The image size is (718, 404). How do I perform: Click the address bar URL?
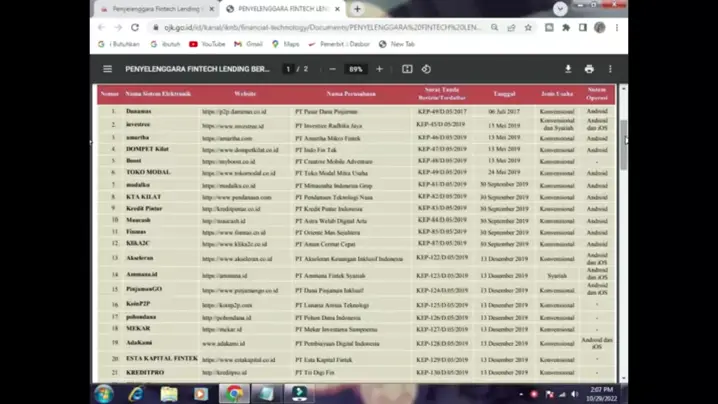(x=320, y=28)
